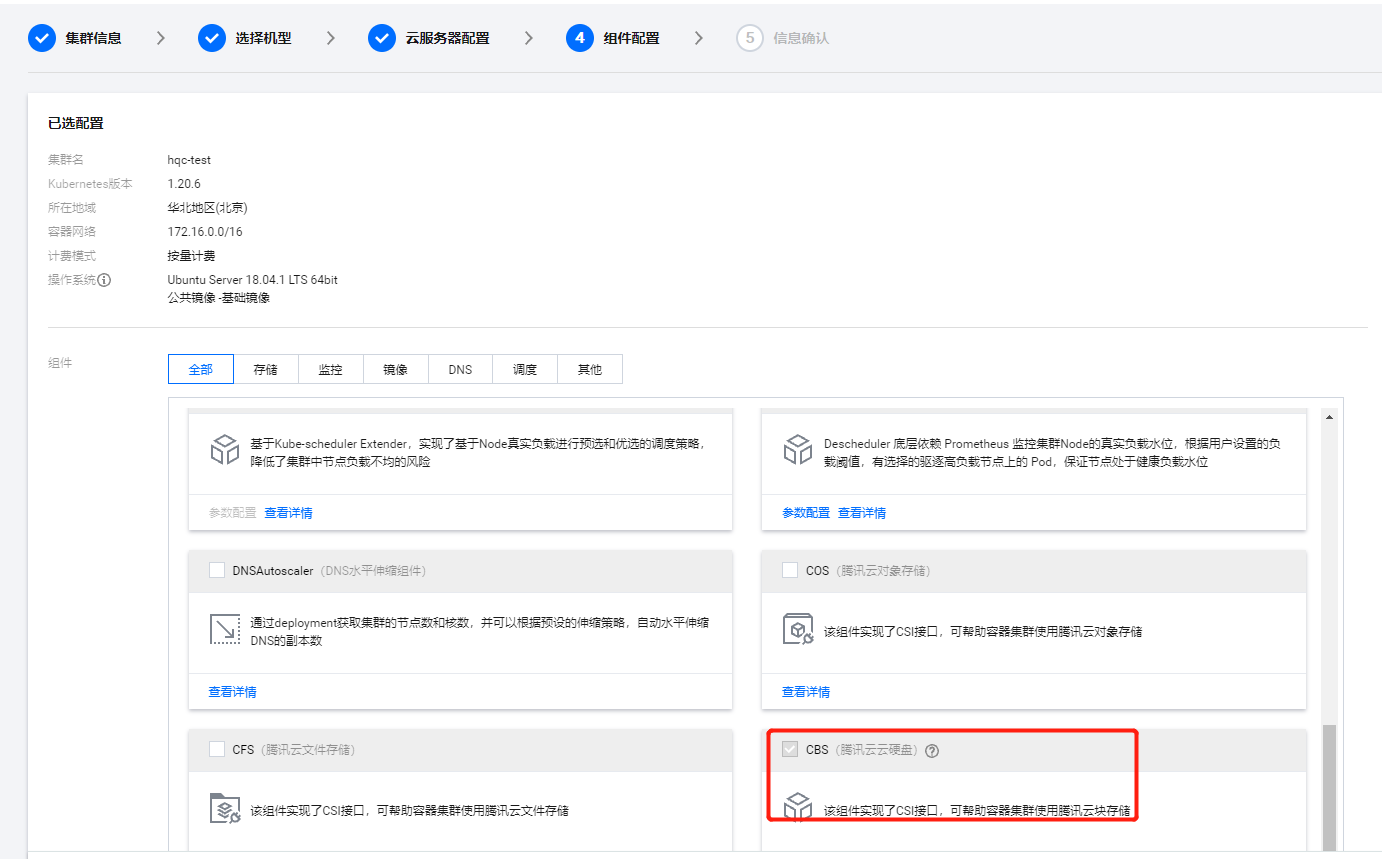Click the component list scroll-up arrow

(x=1329, y=416)
